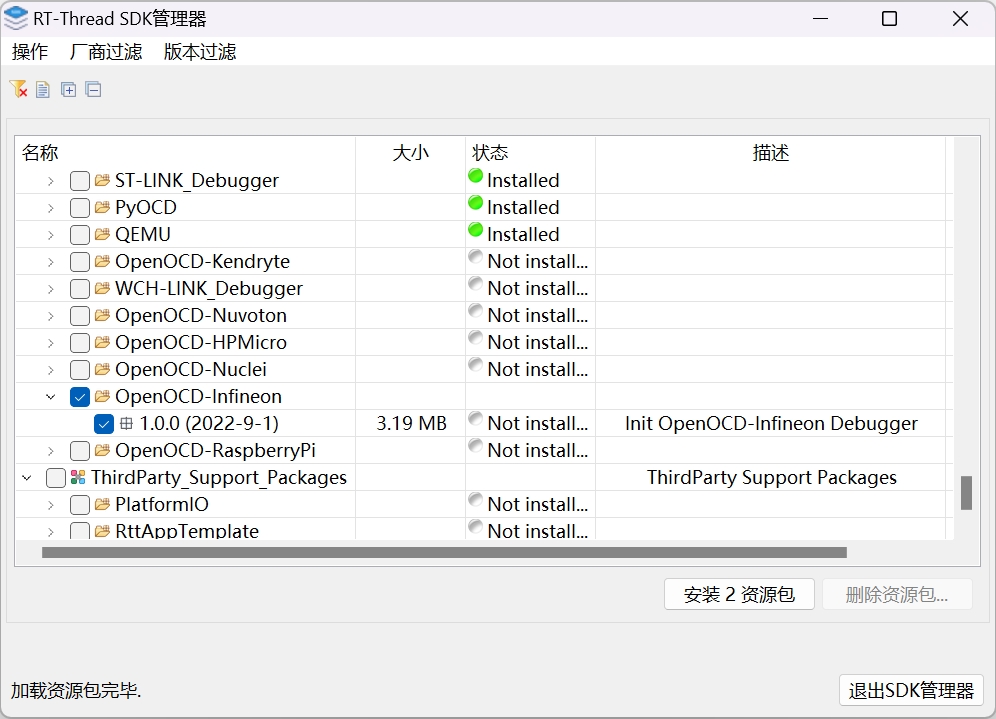Click the 名称 column header
The width and height of the screenshot is (996, 719).
(185, 152)
